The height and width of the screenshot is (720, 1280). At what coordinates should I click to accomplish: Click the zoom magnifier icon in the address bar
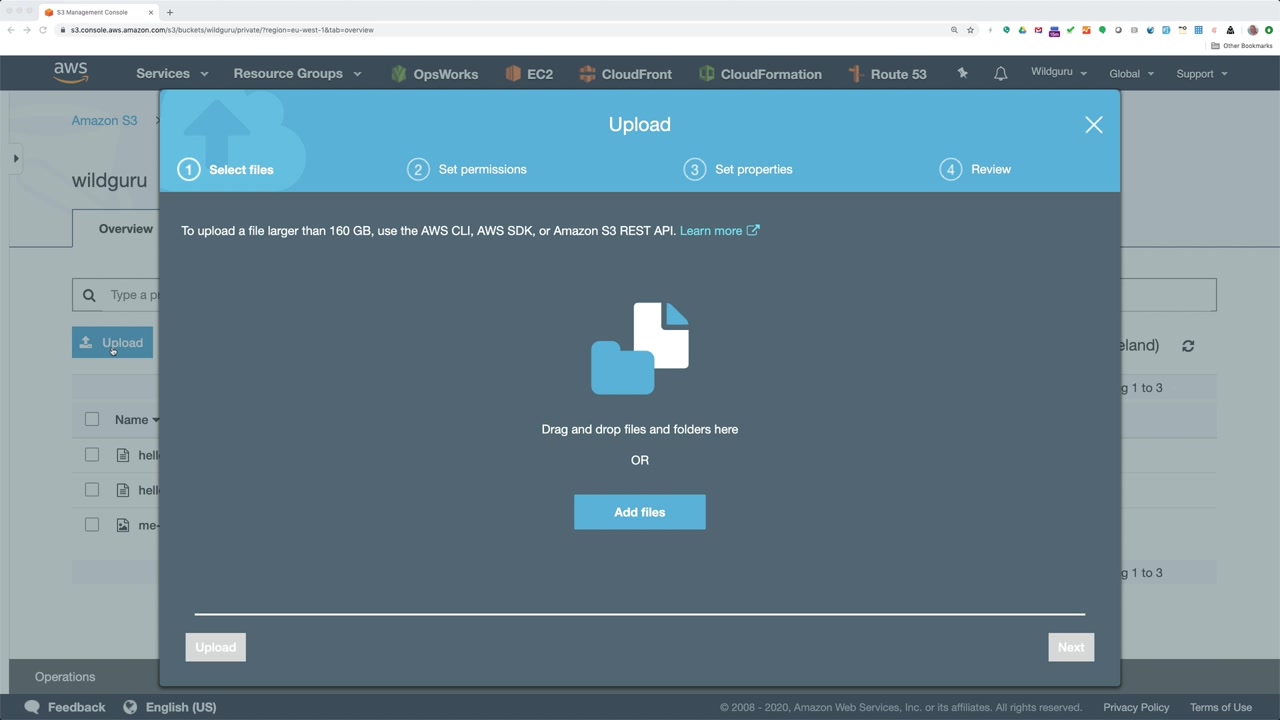(954, 30)
